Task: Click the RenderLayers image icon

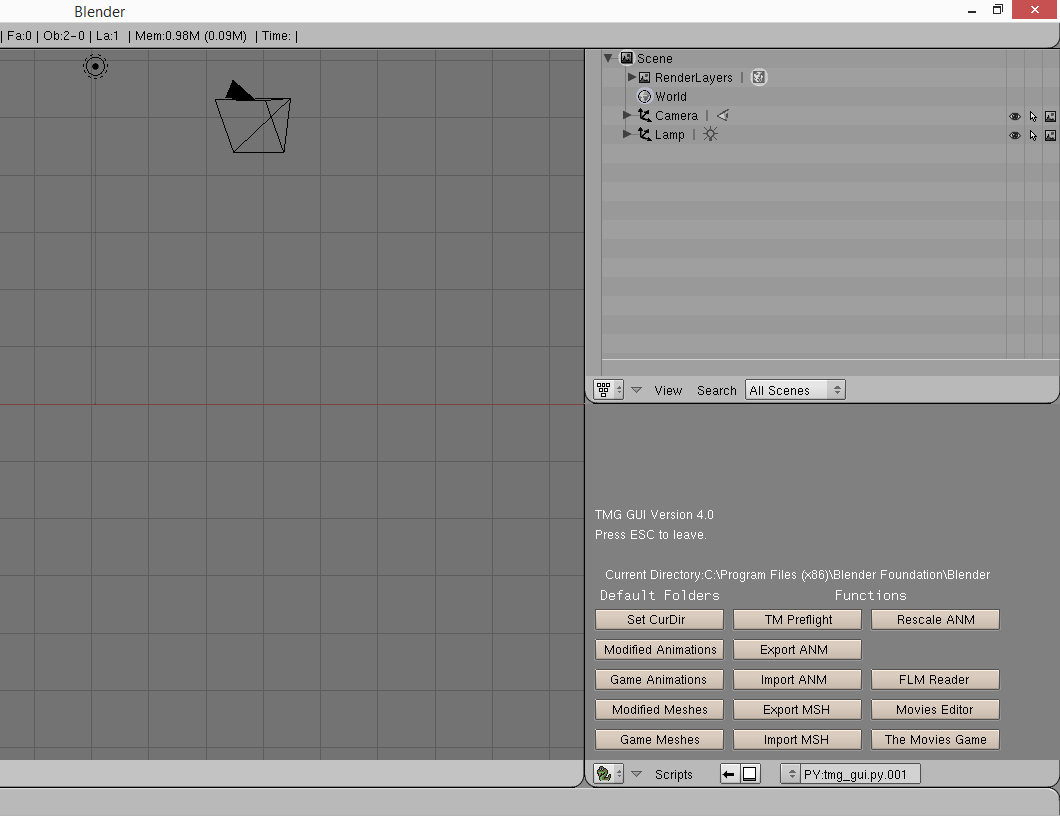Action: coord(644,77)
